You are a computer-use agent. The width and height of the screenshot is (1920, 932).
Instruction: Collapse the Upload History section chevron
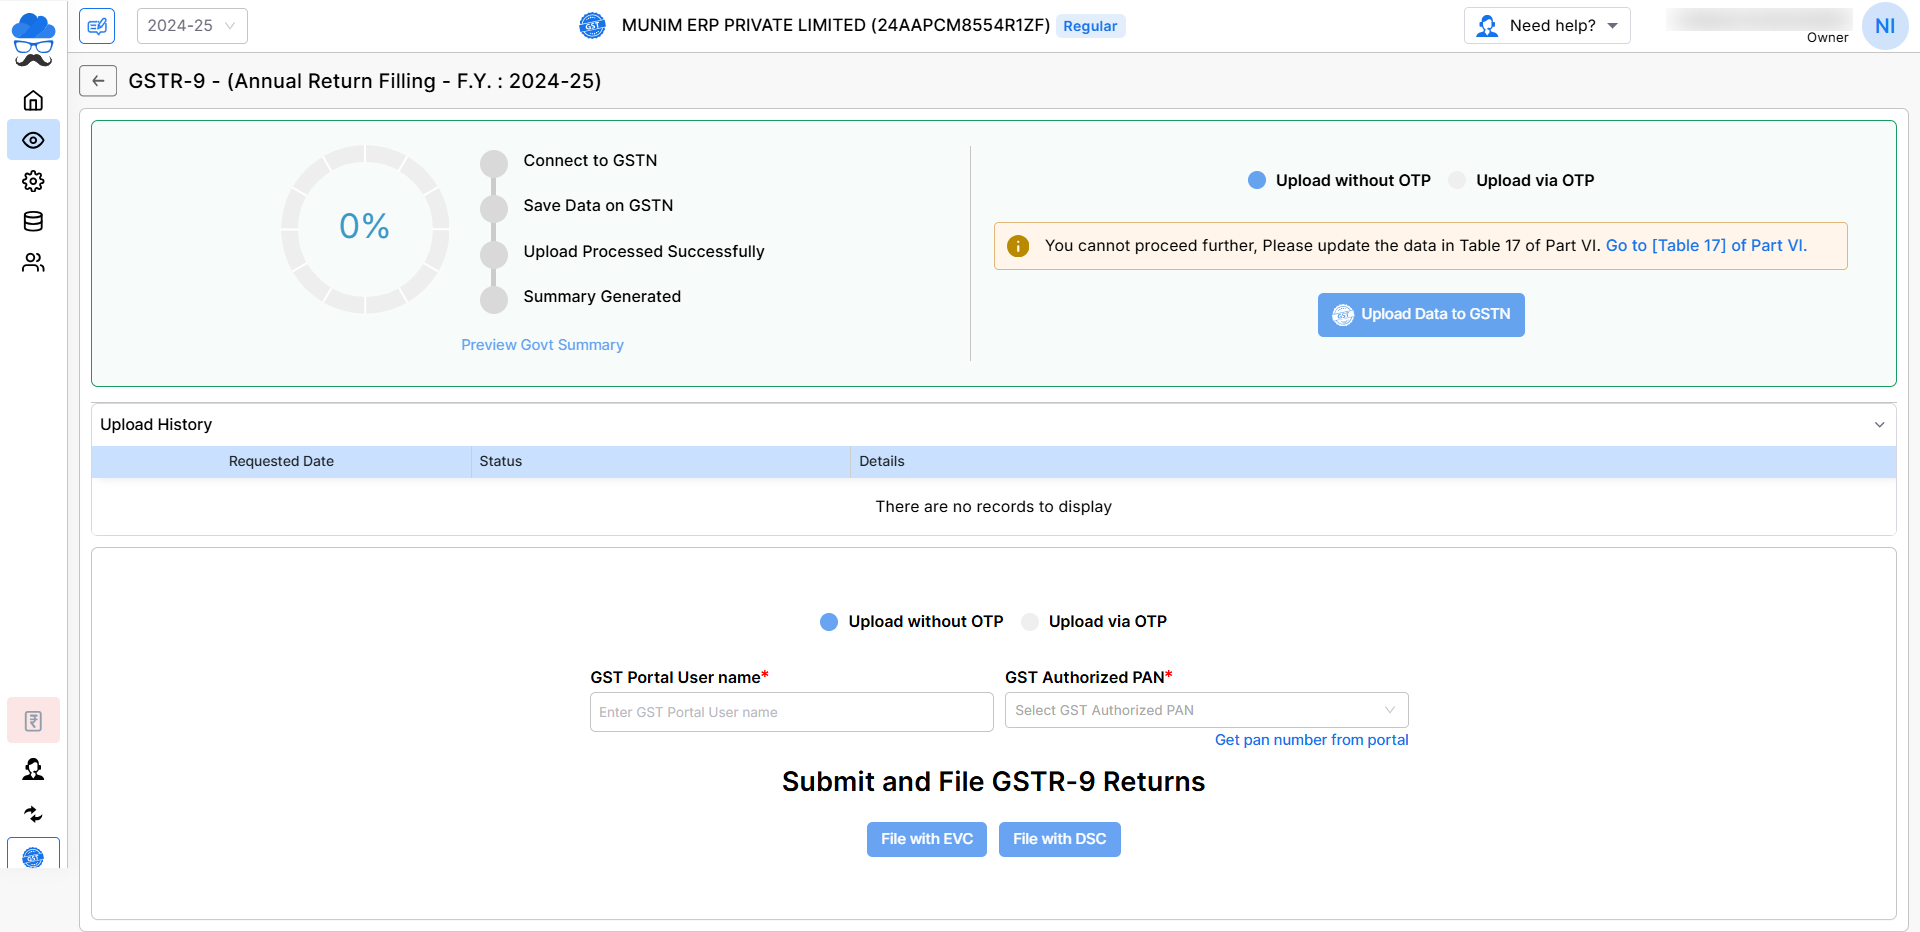click(x=1879, y=425)
